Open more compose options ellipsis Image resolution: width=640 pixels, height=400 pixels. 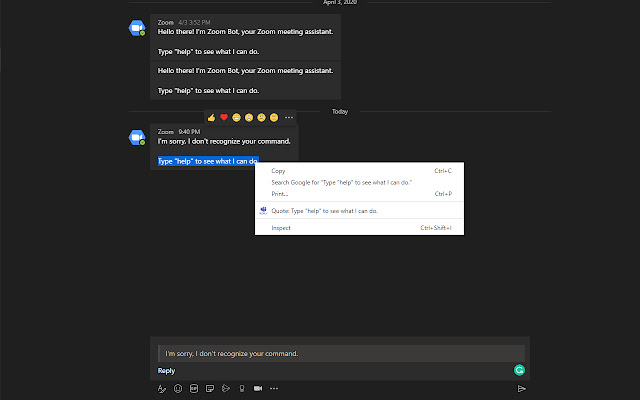(274, 389)
